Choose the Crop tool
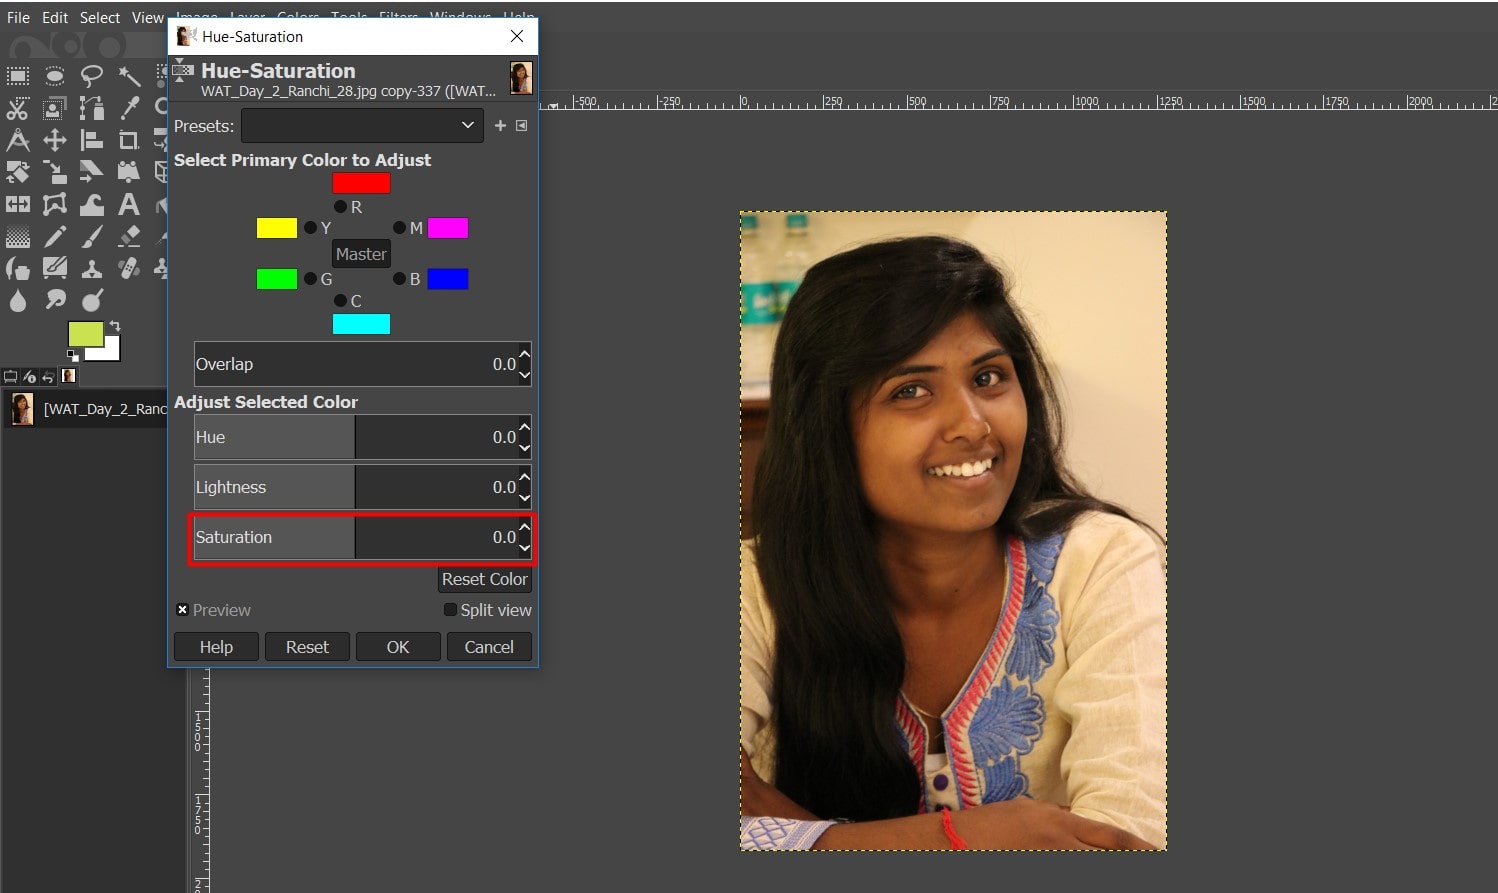This screenshot has height=893, width=1498. [128, 140]
